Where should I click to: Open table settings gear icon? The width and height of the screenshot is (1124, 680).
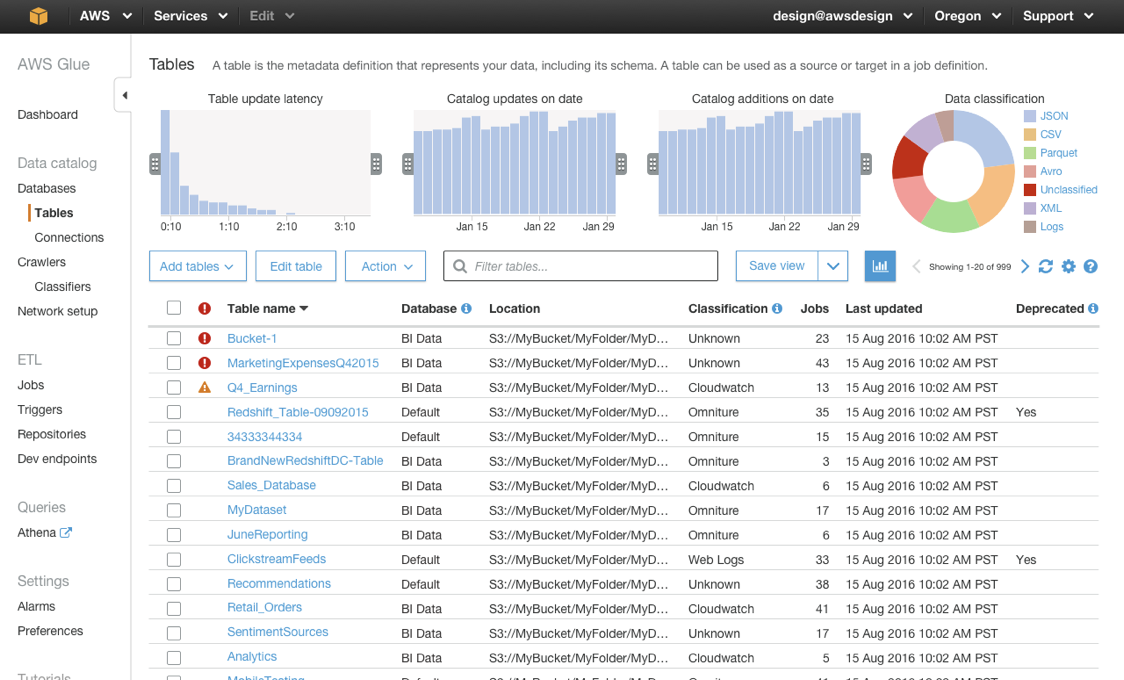[x=1069, y=267]
